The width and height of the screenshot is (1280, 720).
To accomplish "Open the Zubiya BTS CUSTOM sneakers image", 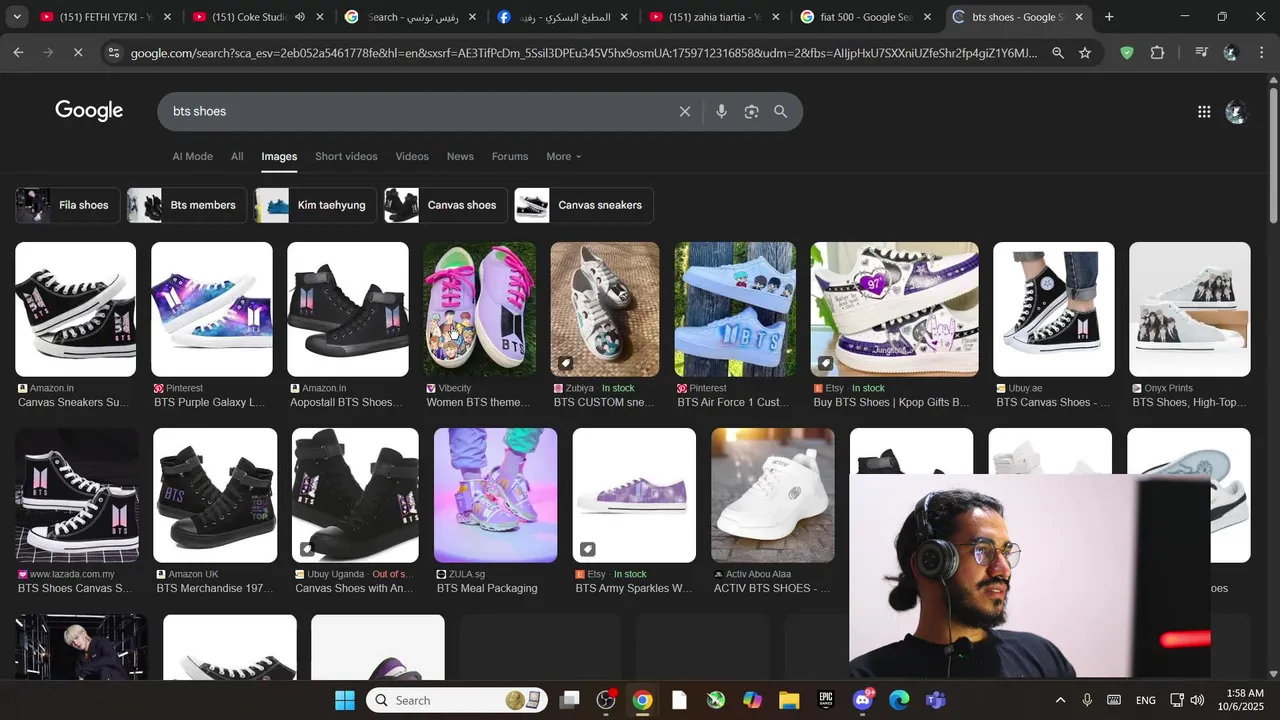I will pyautogui.click(x=605, y=309).
